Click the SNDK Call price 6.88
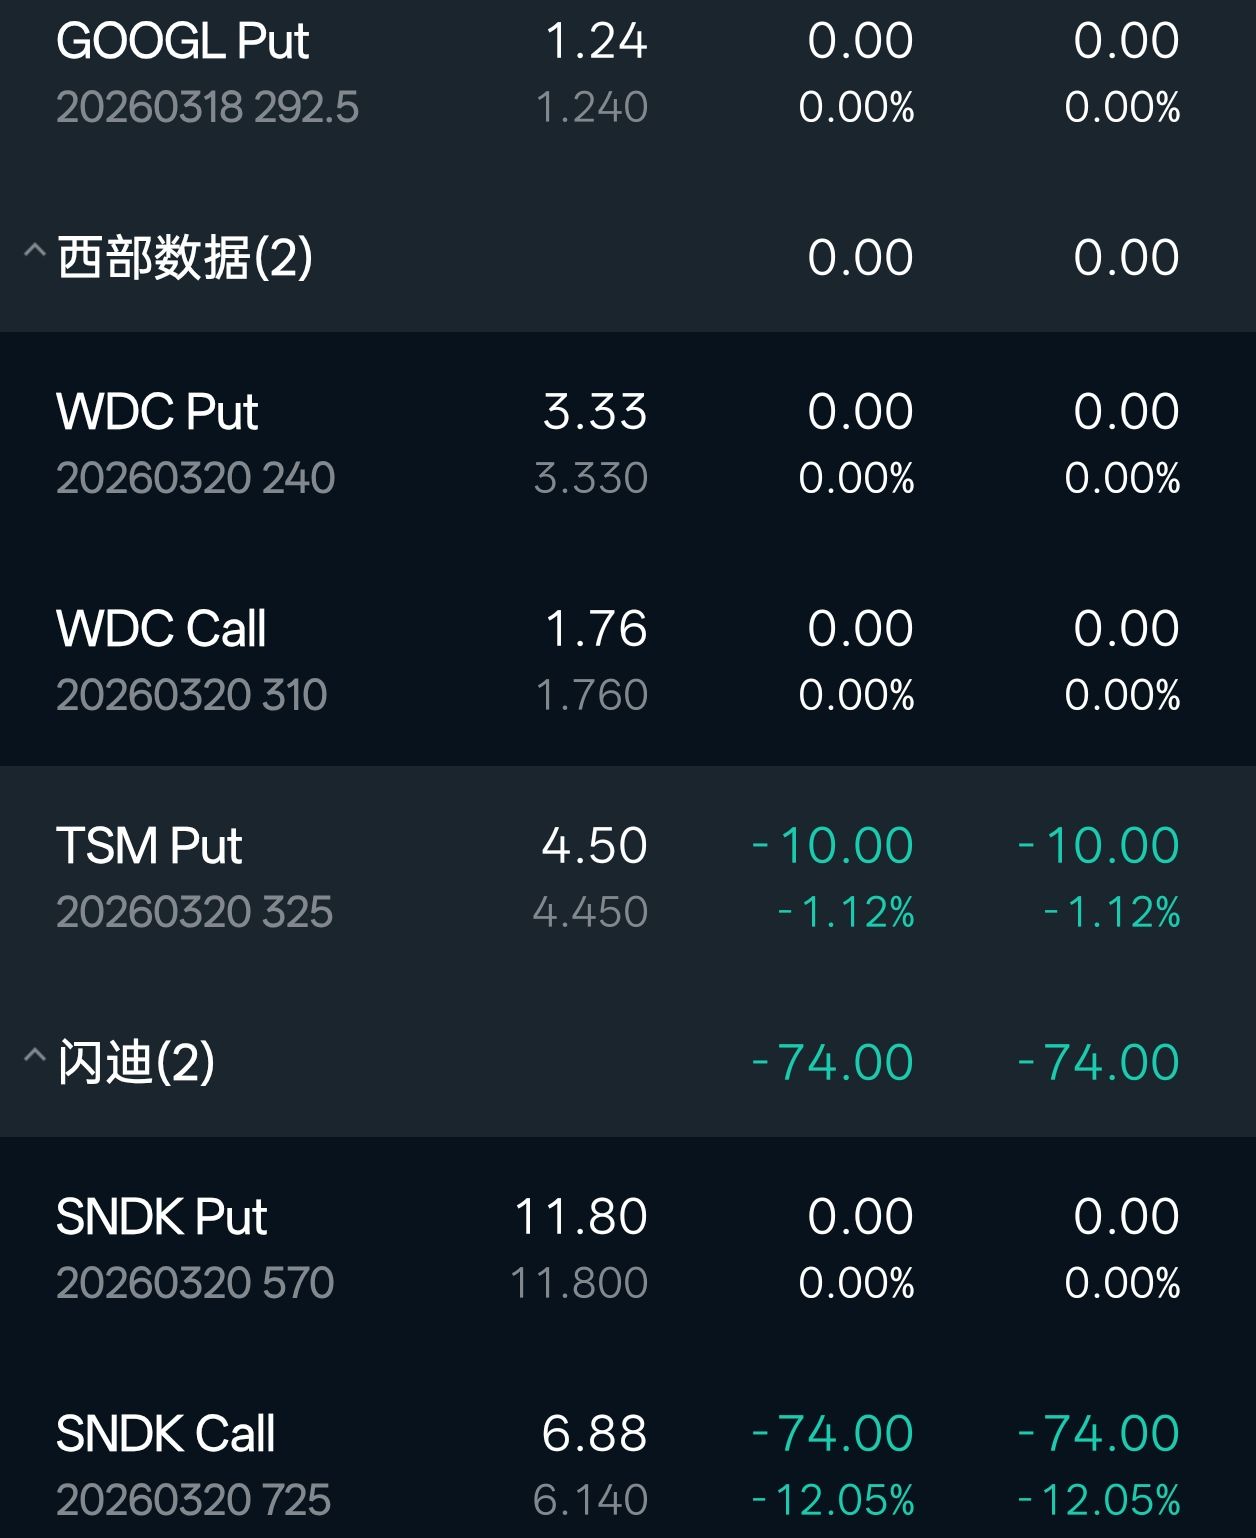This screenshot has width=1256, height=1538. point(594,1434)
